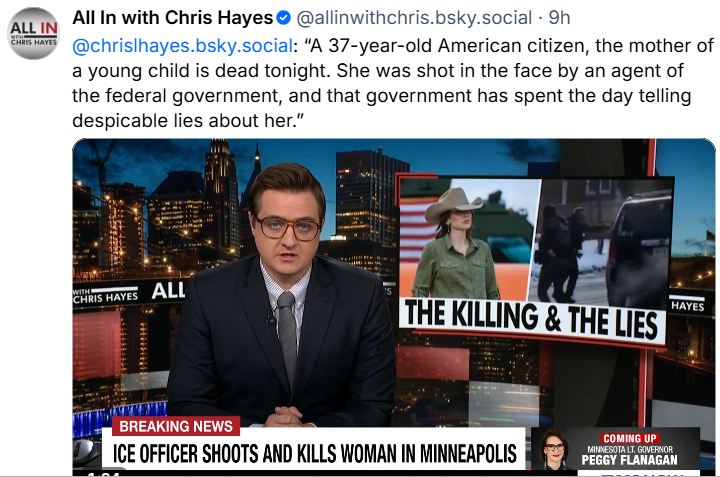Click the HAYES studio sign at right edge

687,305
